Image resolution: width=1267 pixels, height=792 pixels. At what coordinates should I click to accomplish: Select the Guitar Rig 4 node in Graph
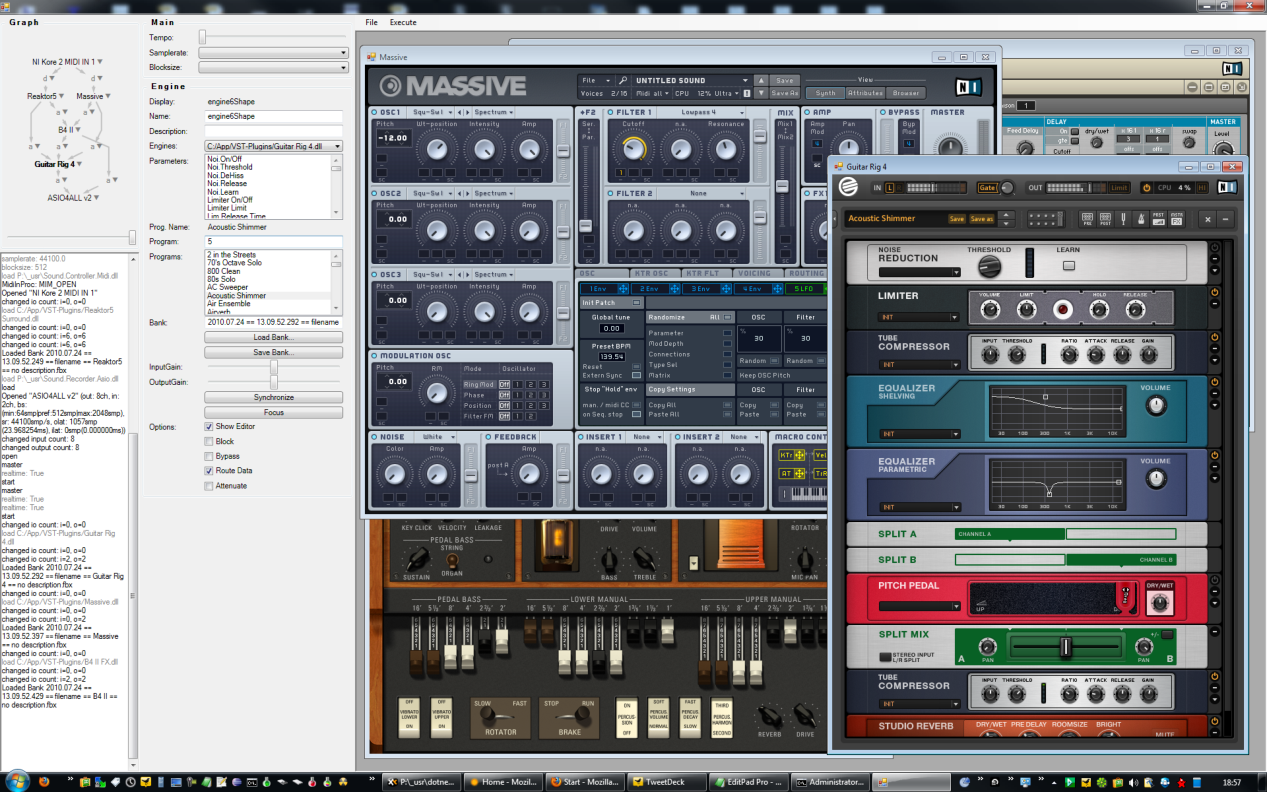click(x=55, y=163)
